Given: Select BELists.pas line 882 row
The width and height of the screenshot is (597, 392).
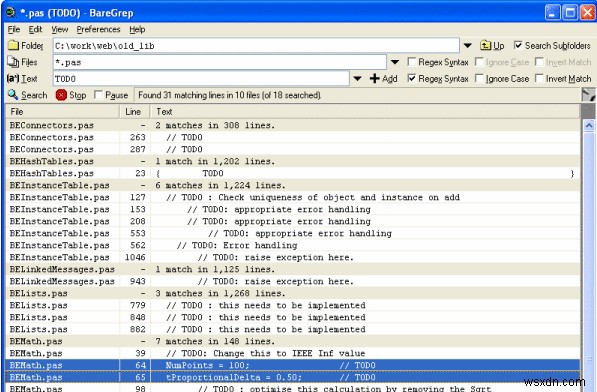Looking at the screenshot, I should coord(293,329).
